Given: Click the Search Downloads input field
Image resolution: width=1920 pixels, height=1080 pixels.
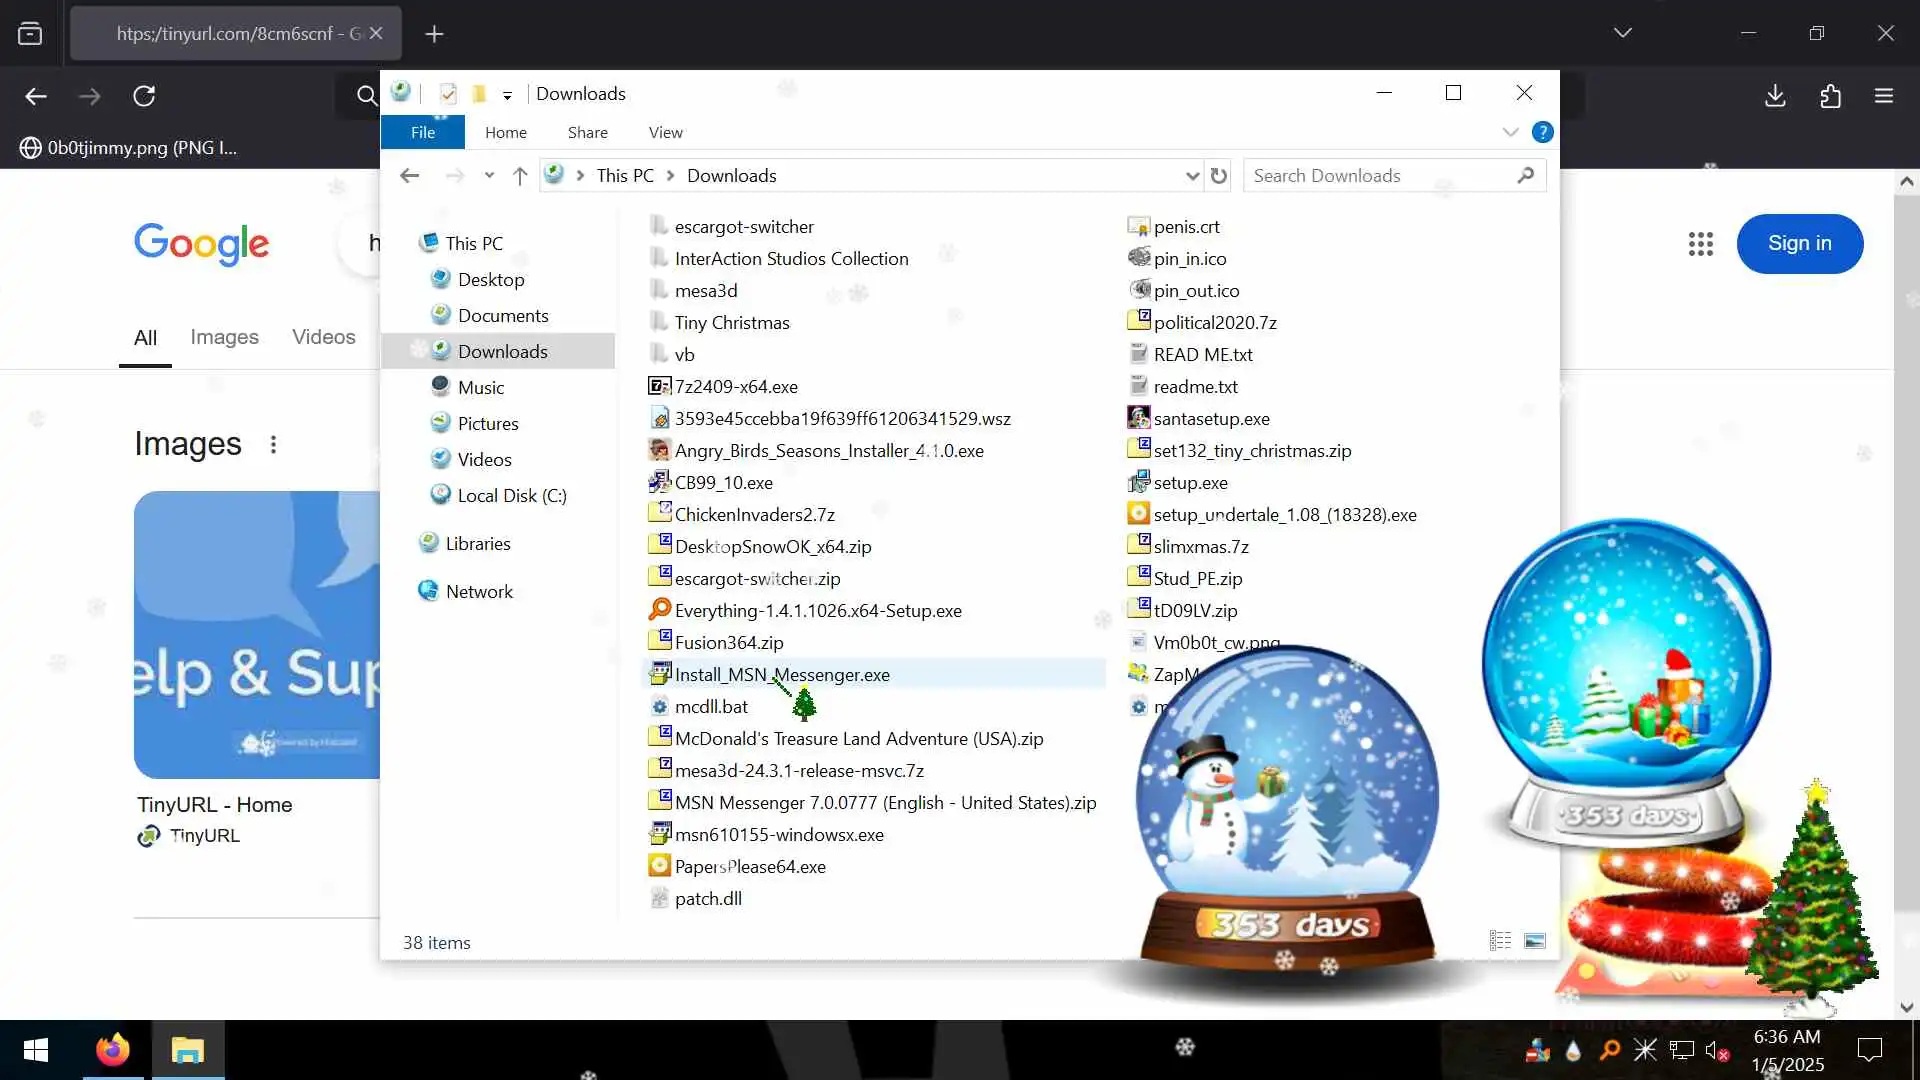Looking at the screenshot, I should pyautogui.click(x=1380, y=176).
